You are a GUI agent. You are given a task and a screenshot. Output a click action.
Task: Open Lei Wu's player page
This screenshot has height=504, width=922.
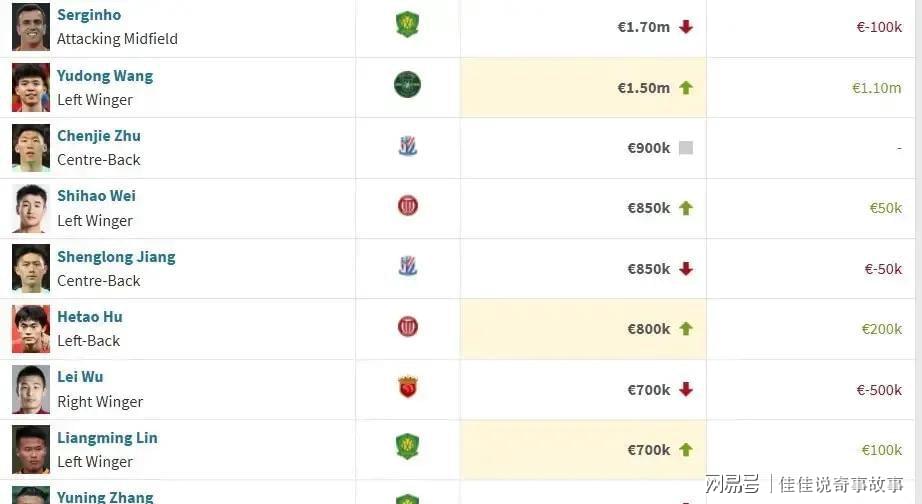click(80, 376)
